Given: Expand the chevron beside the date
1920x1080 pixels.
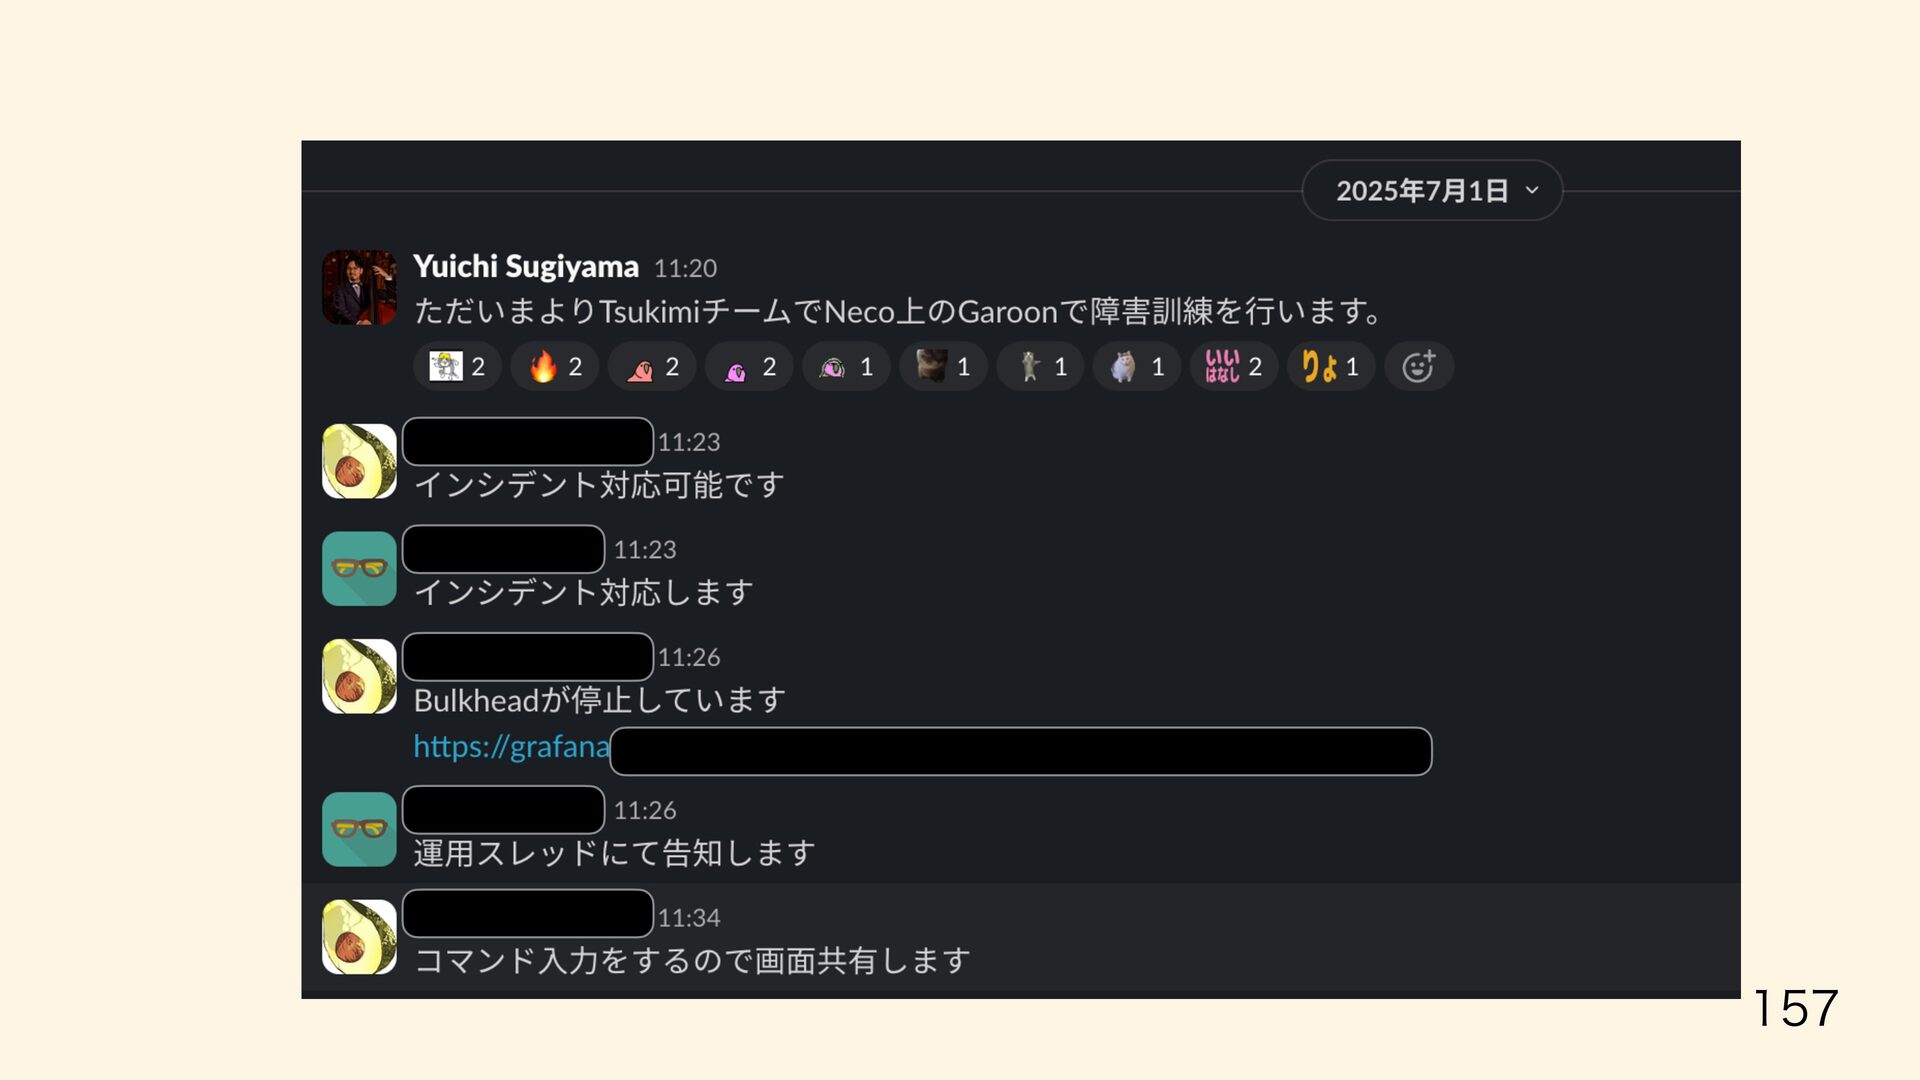Looking at the screenshot, I should point(1532,190).
